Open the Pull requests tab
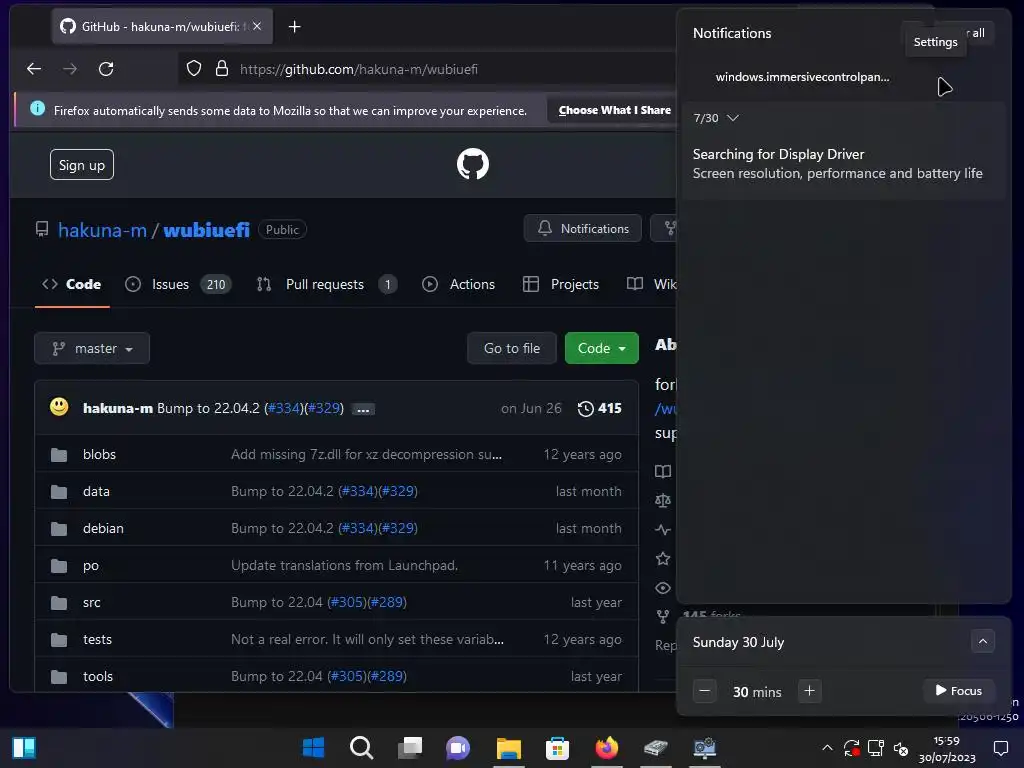Screen dimensions: 1024x768 click(326, 284)
